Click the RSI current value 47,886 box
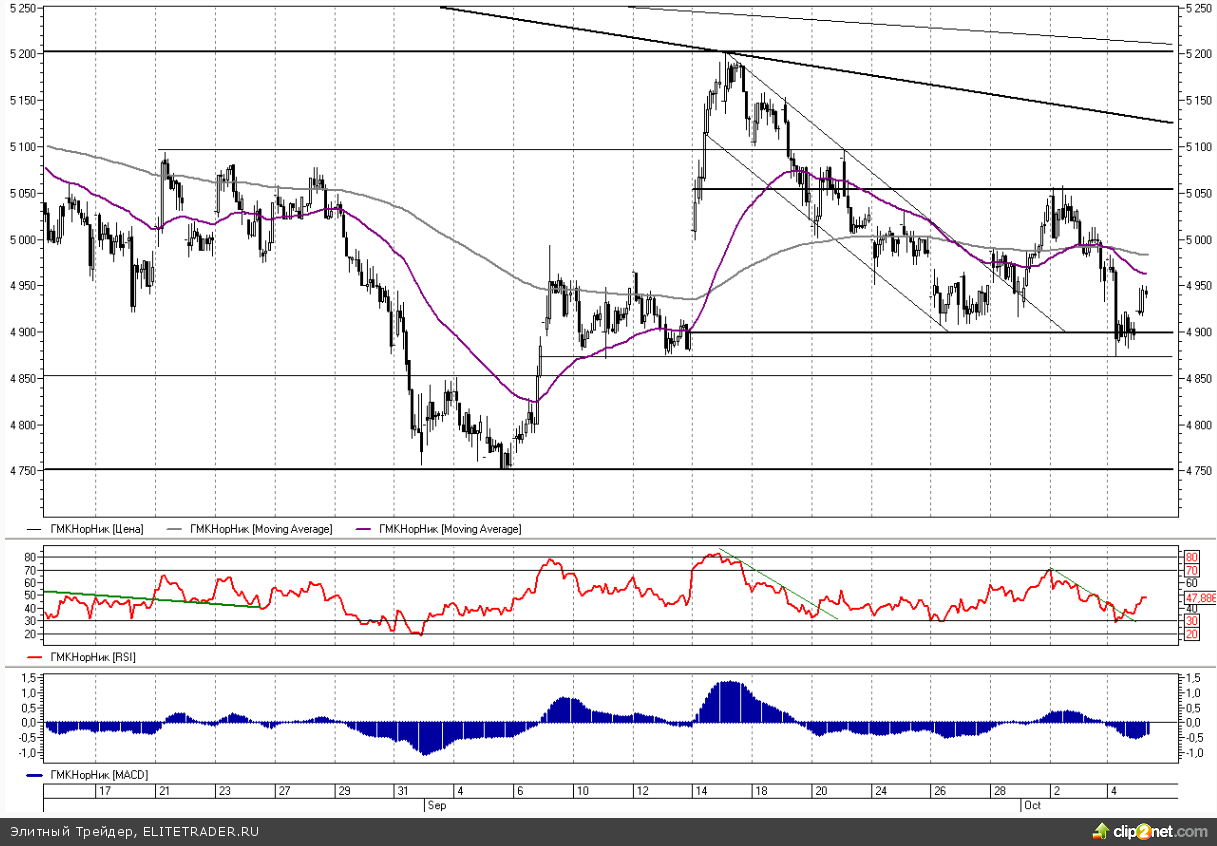 coord(1199,597)
